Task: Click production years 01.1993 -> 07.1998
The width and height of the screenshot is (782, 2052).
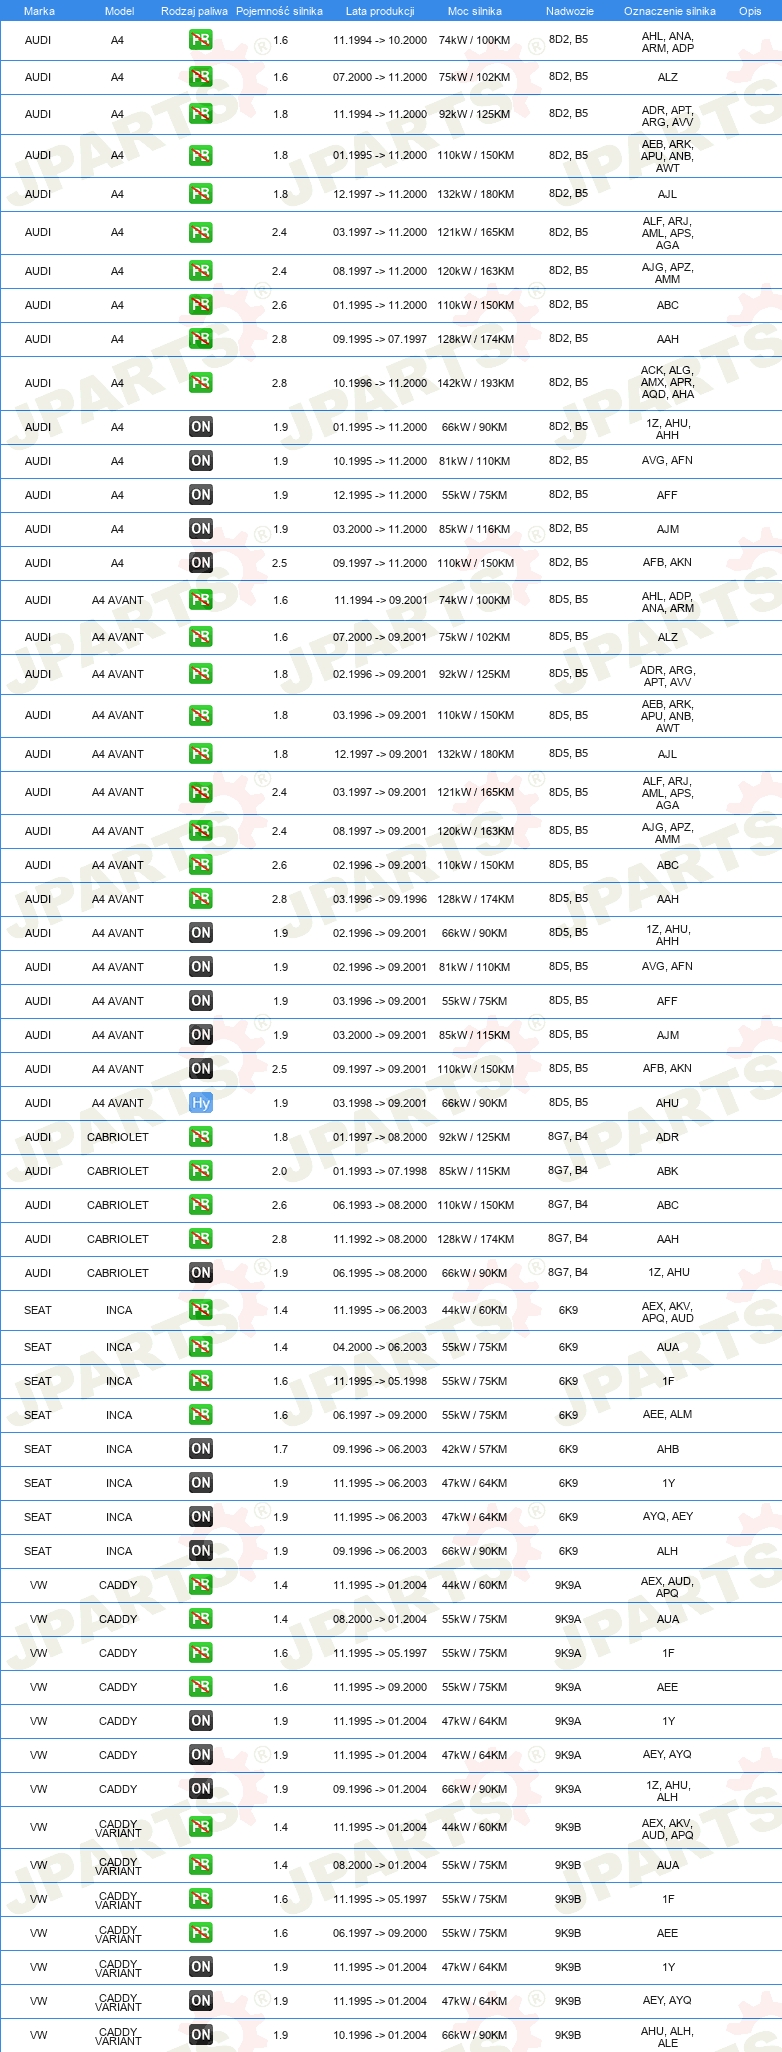Action: tap(380, 1171)
